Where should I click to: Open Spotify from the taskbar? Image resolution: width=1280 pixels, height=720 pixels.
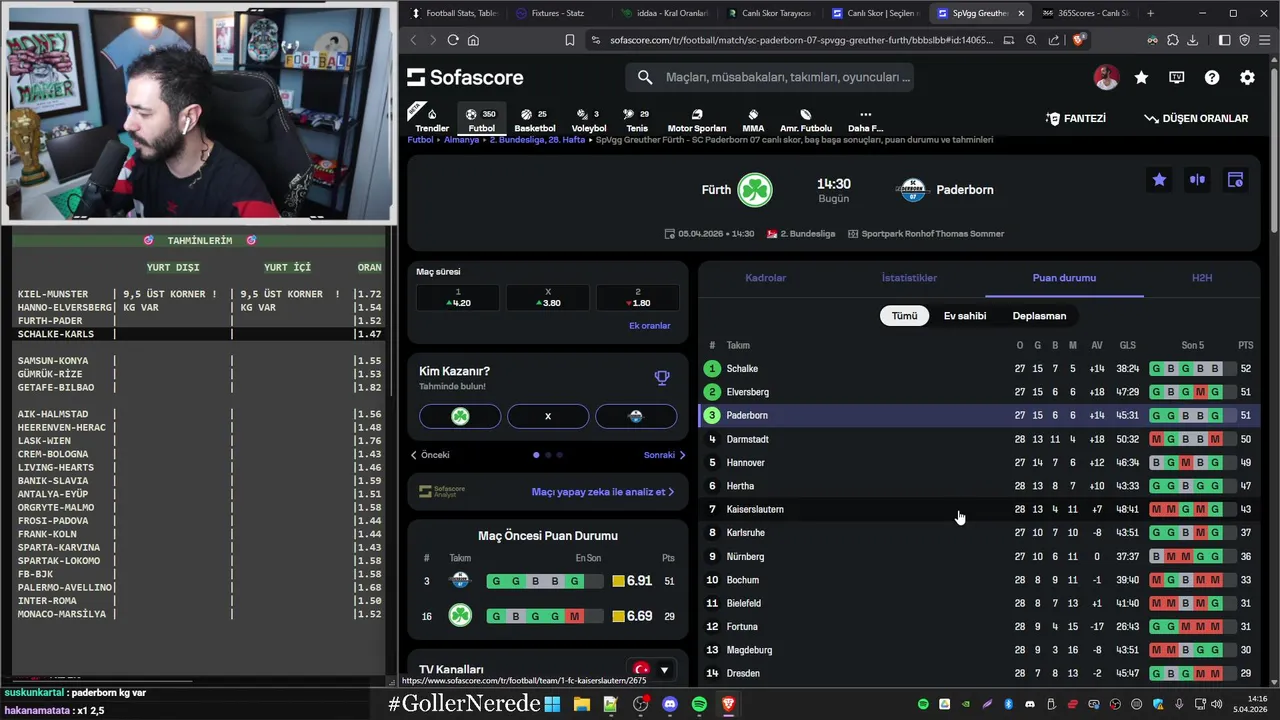tap(699, 704)
